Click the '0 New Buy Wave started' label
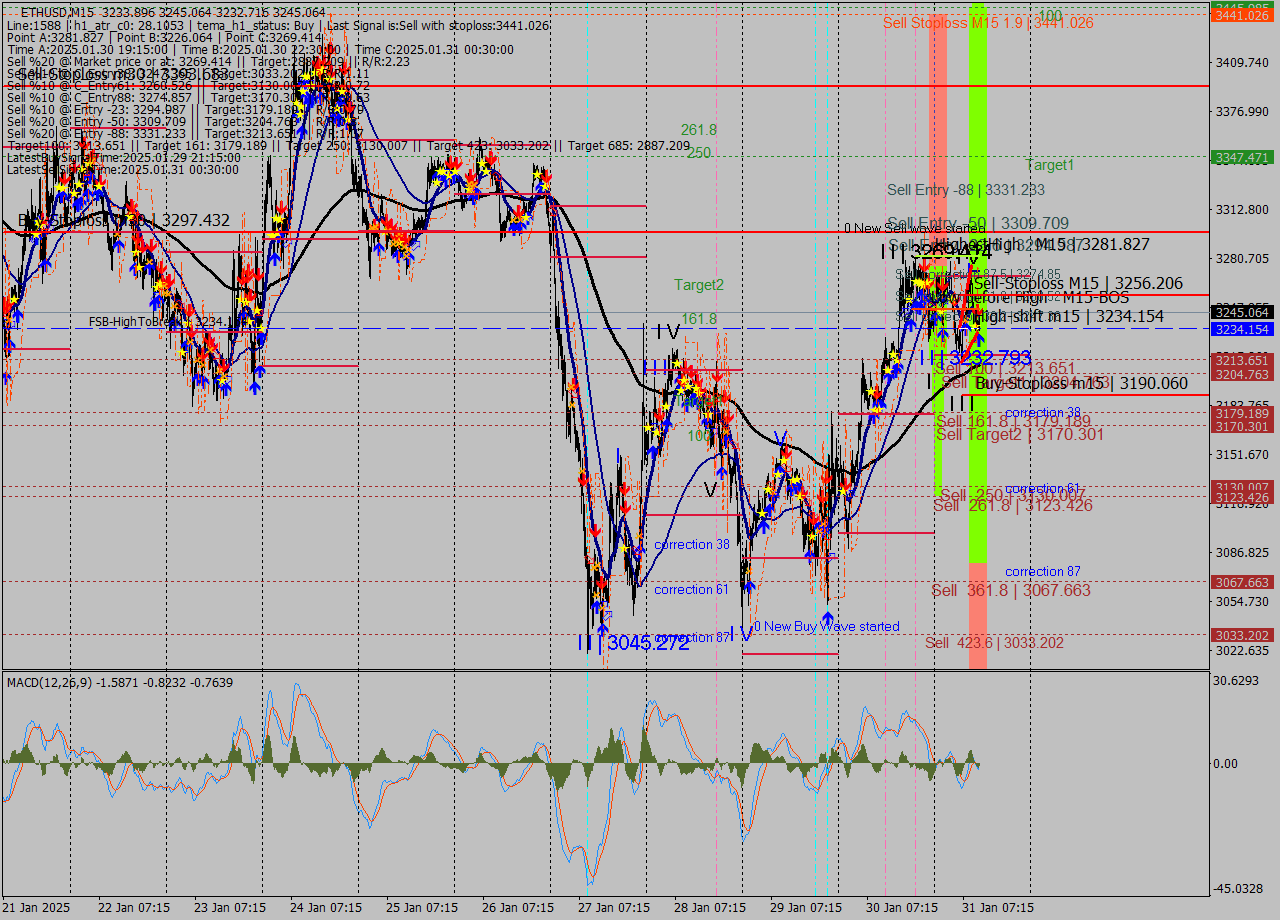The width and height of the screenshot is (1280, 920). pos(826,627)
